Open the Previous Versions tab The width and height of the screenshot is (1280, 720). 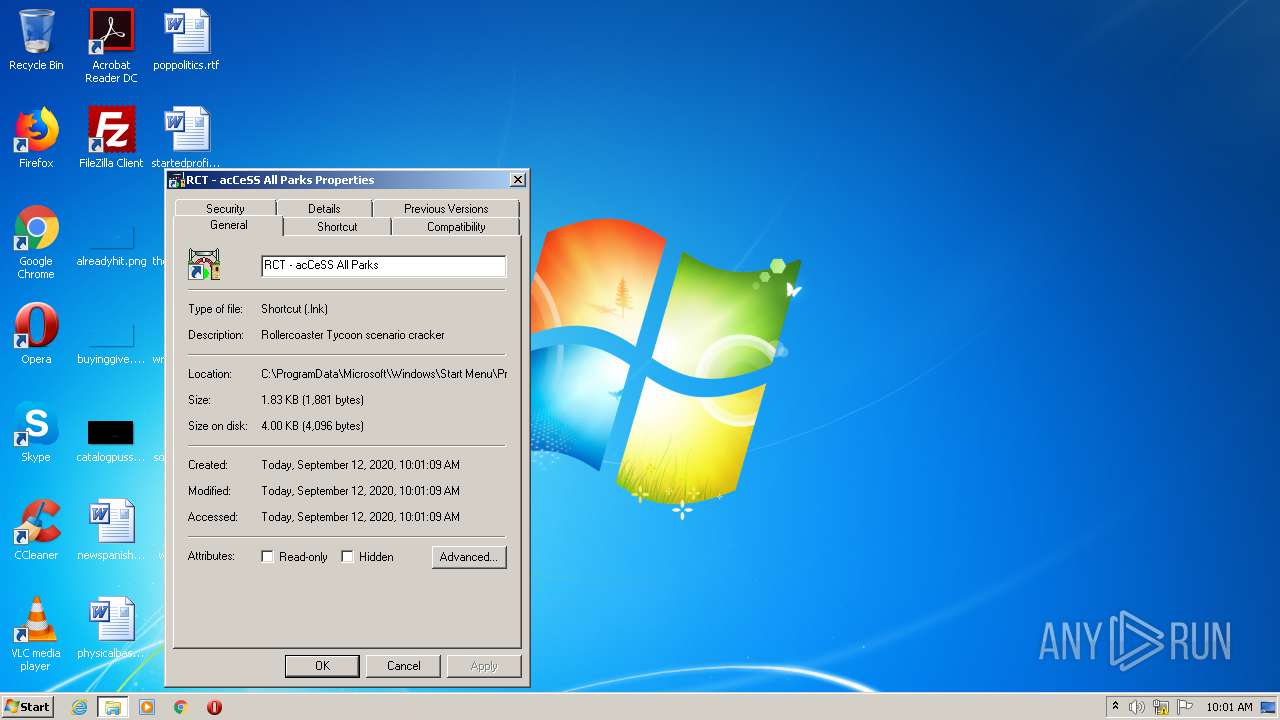pyautogui.click(x=446, y=208)
